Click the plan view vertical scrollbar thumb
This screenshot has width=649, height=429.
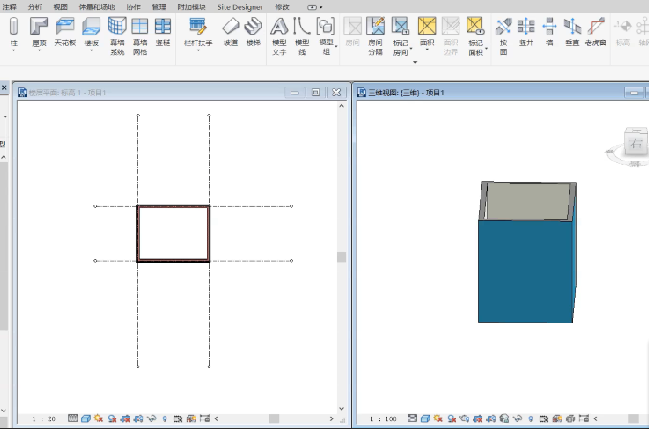pos(341,257)
